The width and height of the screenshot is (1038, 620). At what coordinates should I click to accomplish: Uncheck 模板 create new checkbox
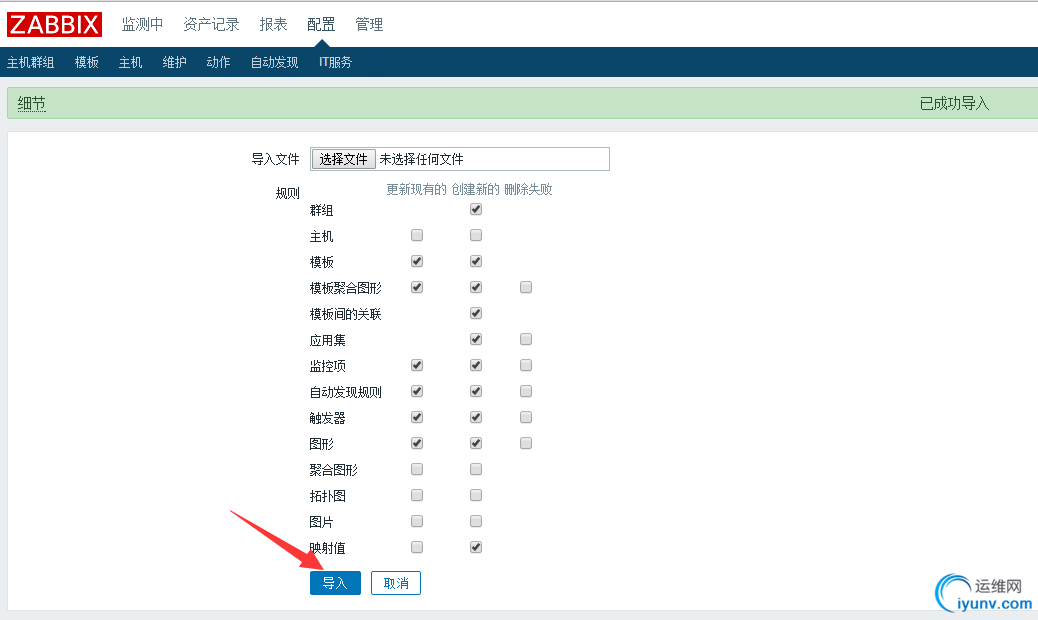(476, 261)
